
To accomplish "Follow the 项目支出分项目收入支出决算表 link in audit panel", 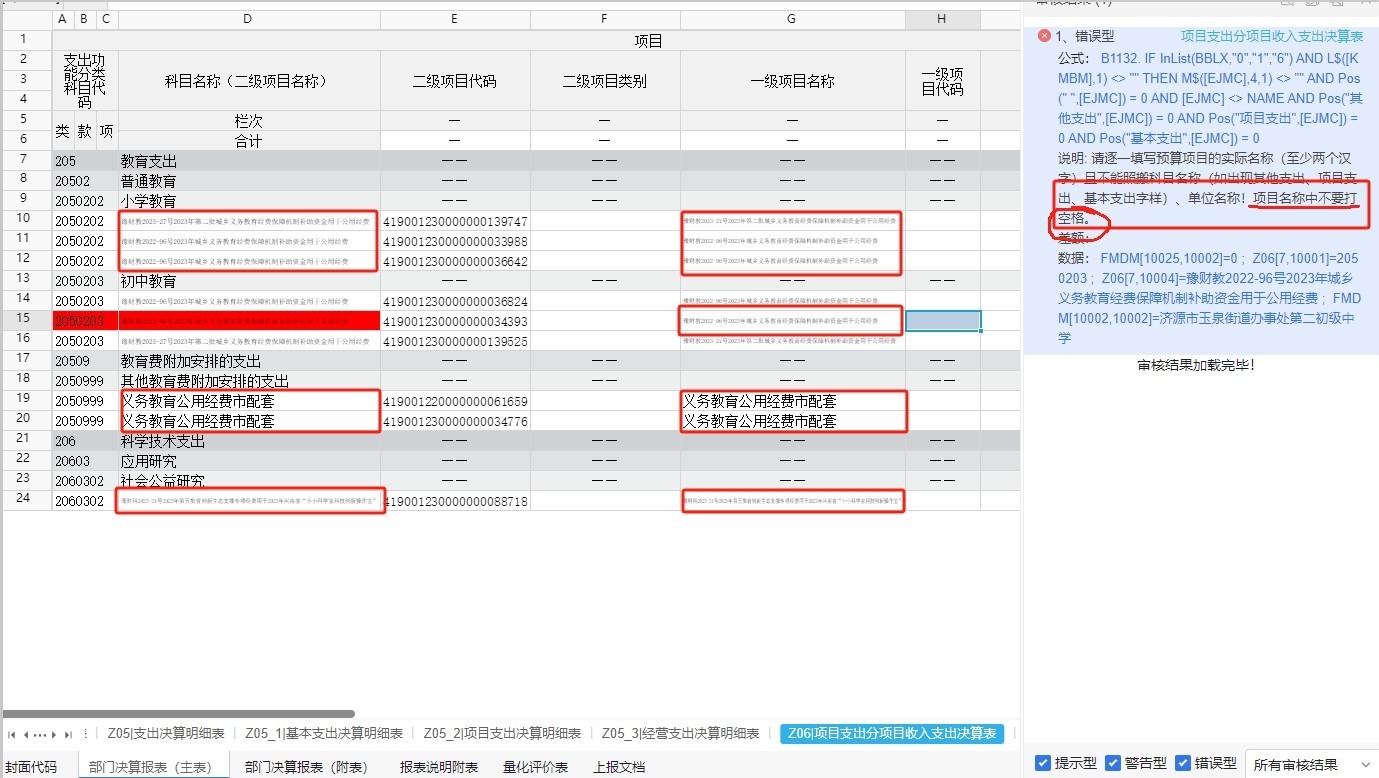I will coord(1272,36).
